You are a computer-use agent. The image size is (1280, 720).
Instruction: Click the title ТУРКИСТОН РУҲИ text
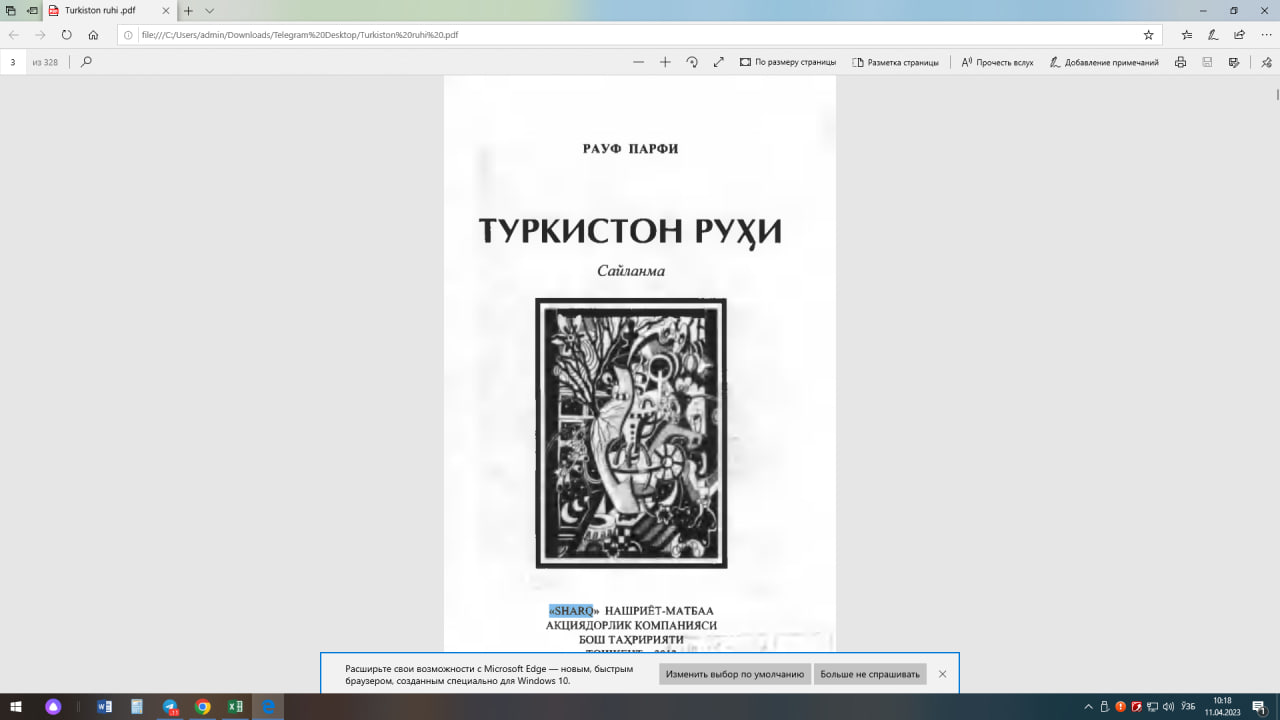[x=630, y=231]
